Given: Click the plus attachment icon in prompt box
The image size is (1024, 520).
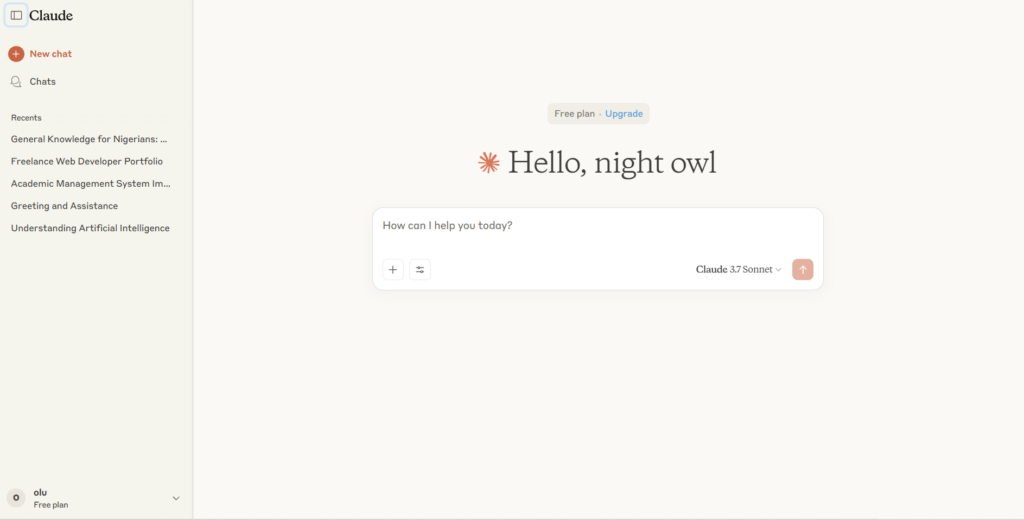Looking at the screenshot, I should pos(393,269).
